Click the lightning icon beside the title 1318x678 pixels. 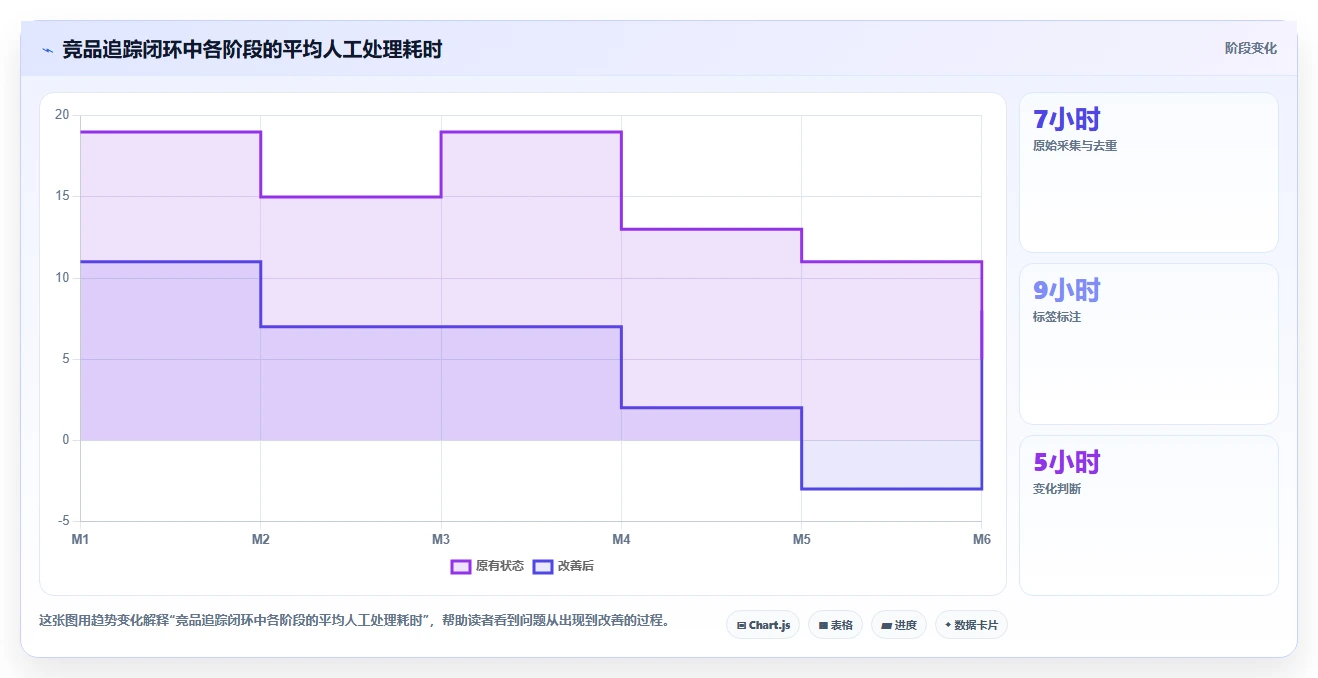47,49
